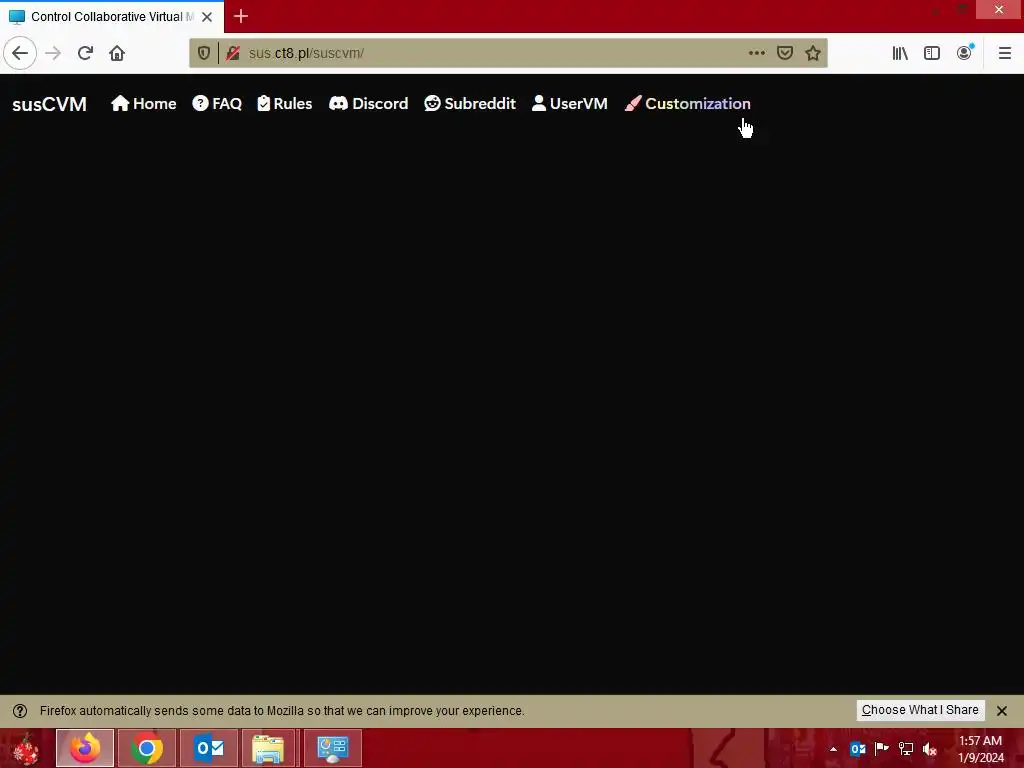Viewport: 1024px width, 768px height.
Task: Open the Firefox home page icon
Action: click(117, 53)
